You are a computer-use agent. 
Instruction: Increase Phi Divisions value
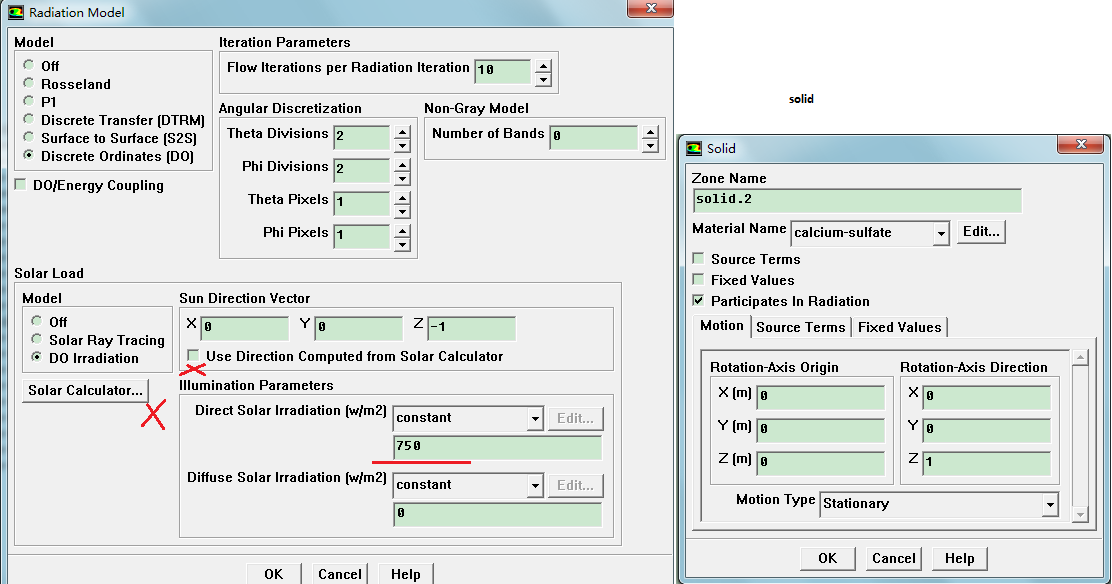[401, 161]
